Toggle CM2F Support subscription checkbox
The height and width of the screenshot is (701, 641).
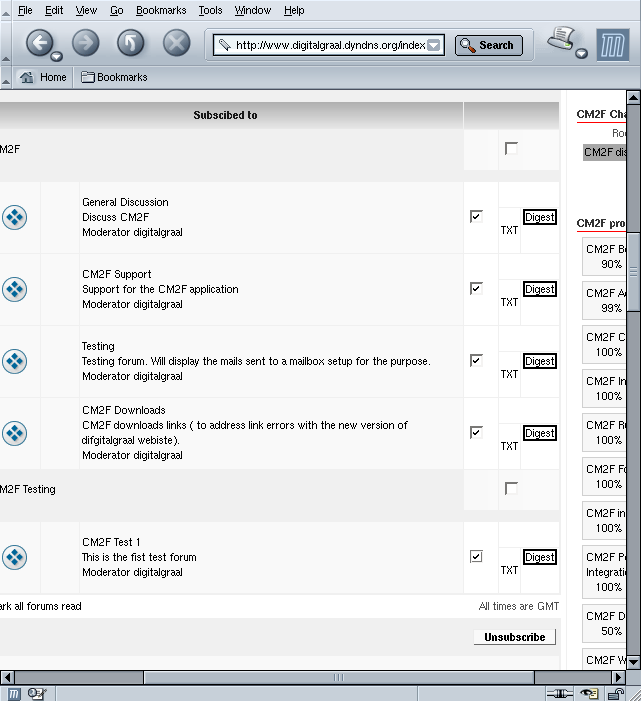point(476,288)
